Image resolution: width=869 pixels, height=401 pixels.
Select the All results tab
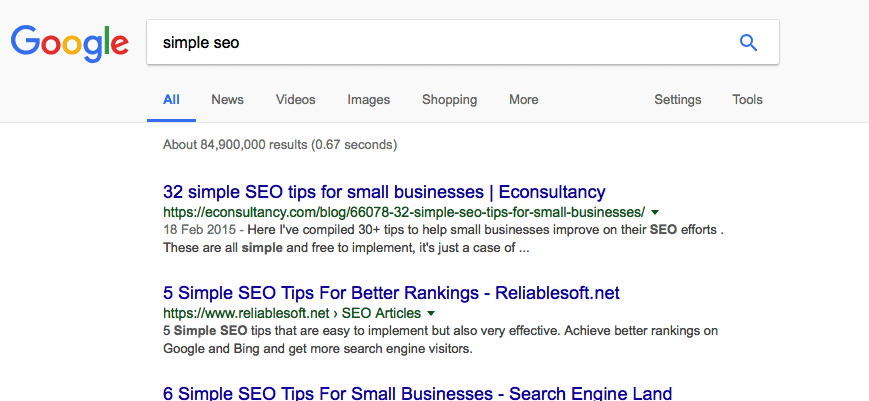point(171,100)
